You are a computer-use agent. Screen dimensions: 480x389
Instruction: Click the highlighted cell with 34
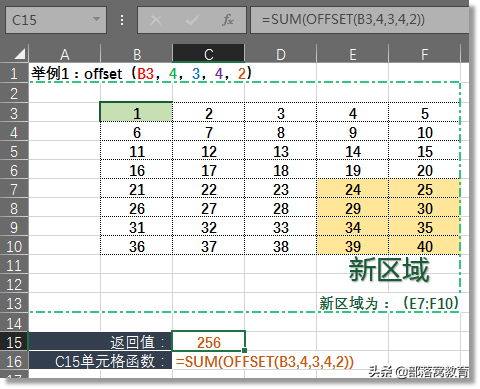(353, 227)
